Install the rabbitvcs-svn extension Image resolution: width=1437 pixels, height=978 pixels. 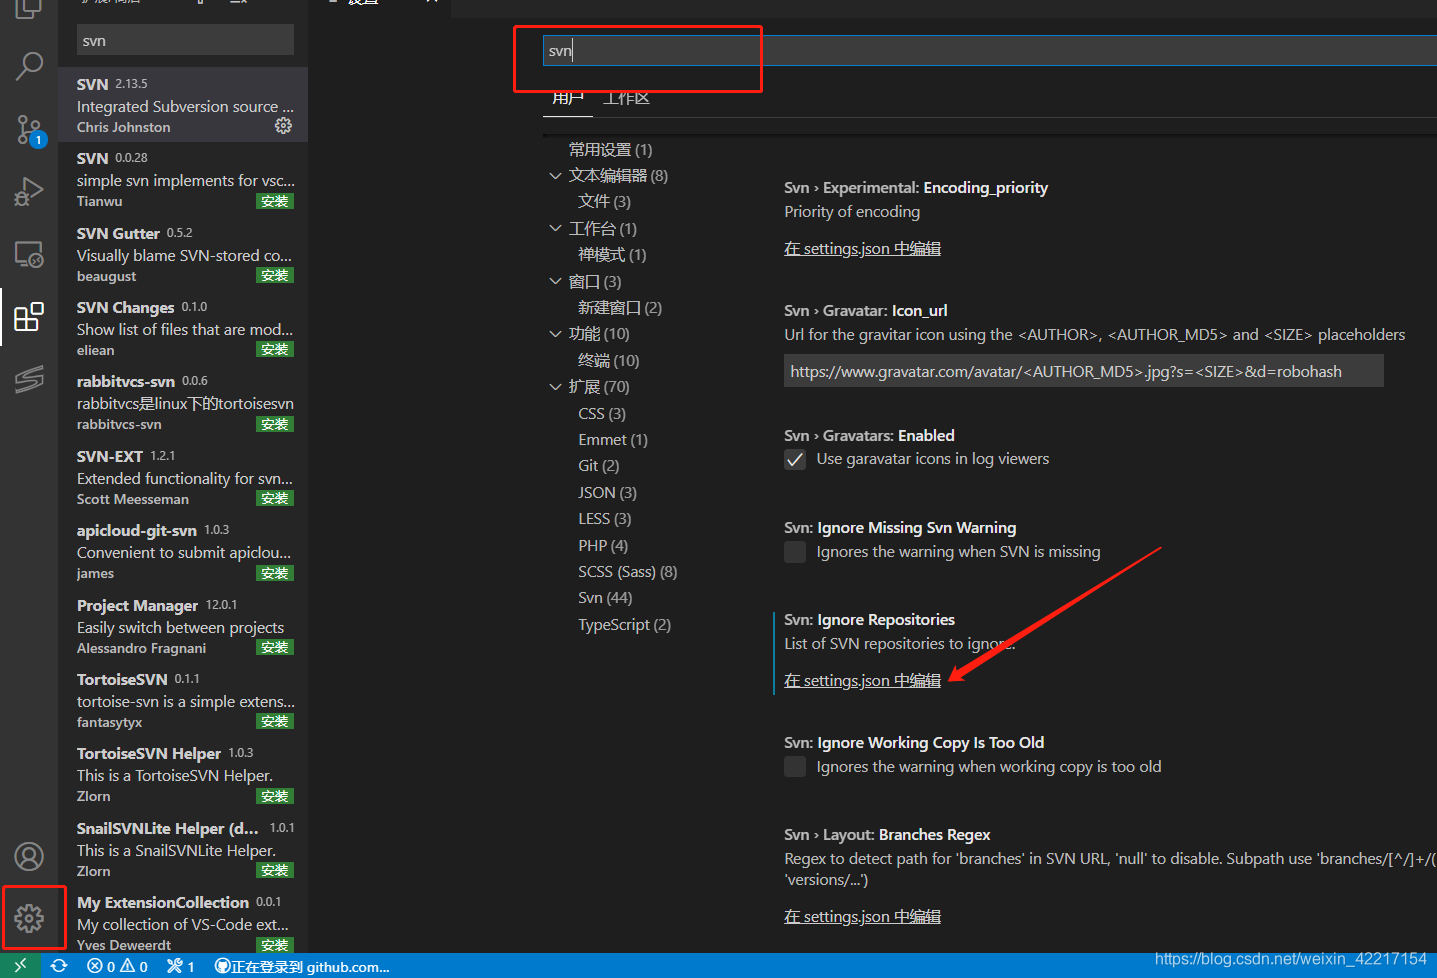[275, 424]
